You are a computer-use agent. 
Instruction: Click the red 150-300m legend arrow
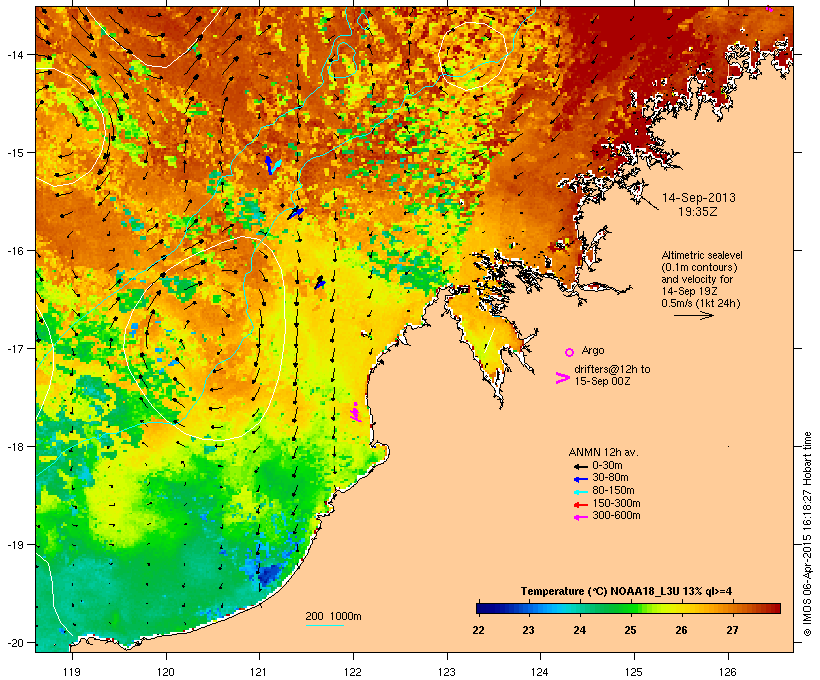coord(580,505)
